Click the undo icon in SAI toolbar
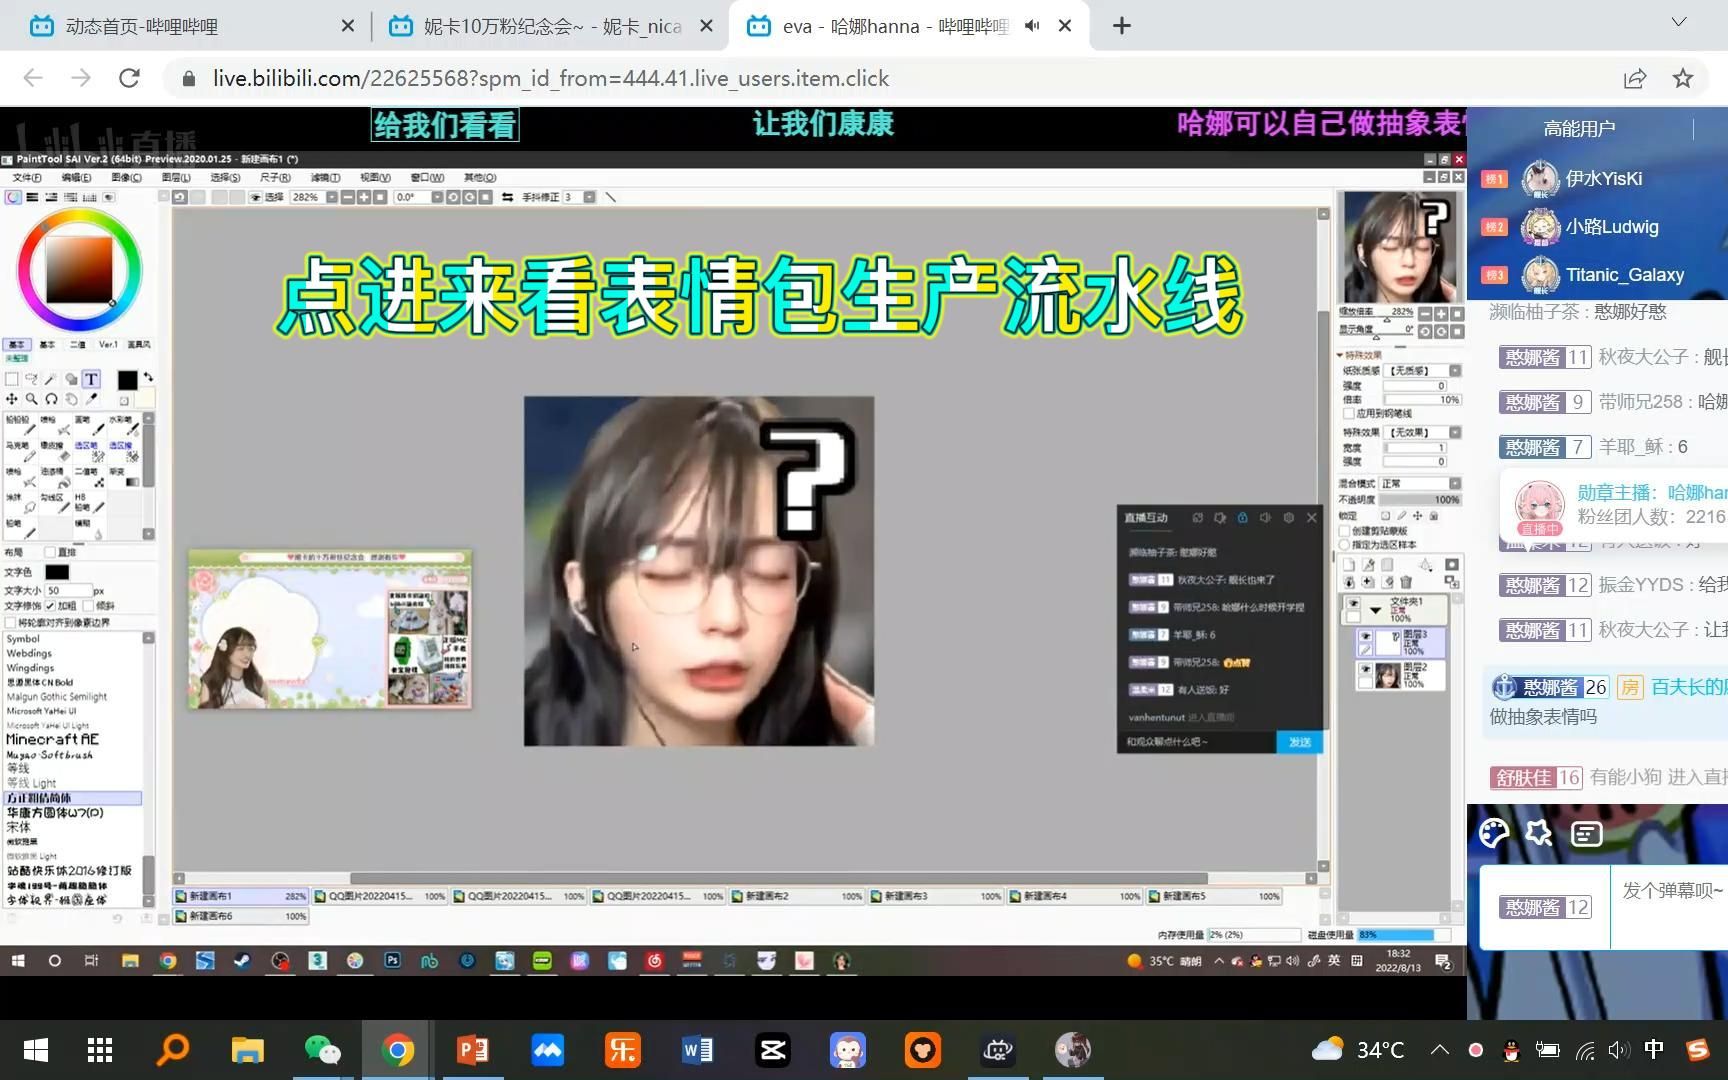The width and height of the screenshot is (1728, 1080). coord(180,197)
